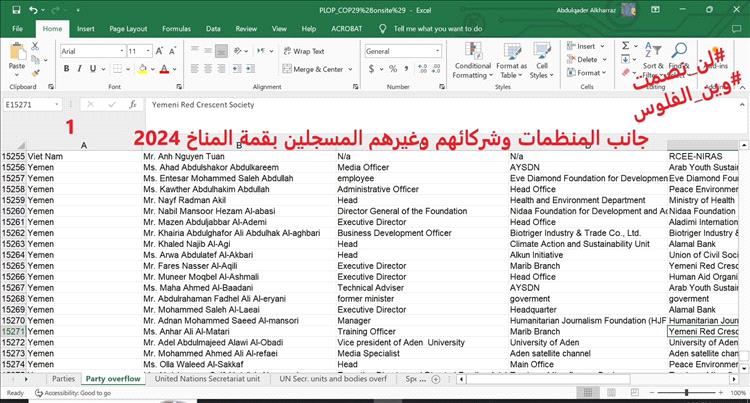Add a new sheet with plus icon
This screenshot has height=403, width=750.
(x=436, y=379)
